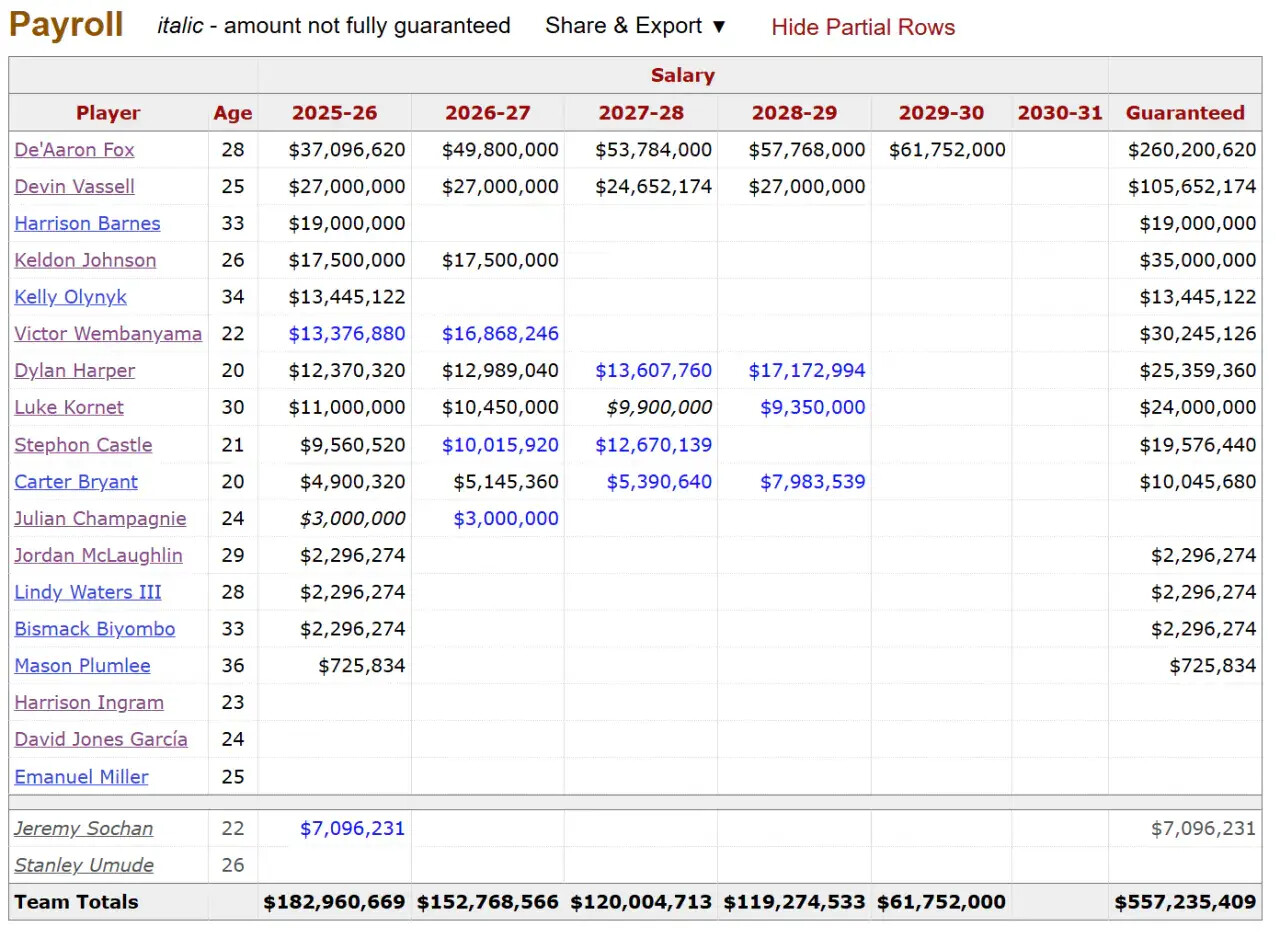Open Mason Plumlee's player page
Viewport: 1280px width, 938px height.
82,666
